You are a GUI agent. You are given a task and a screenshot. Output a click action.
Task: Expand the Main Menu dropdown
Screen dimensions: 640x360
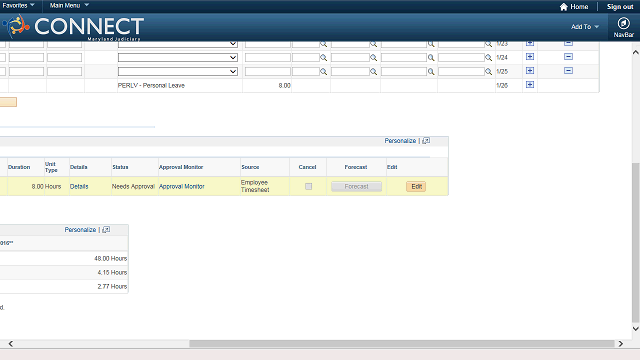coord(69,5)
